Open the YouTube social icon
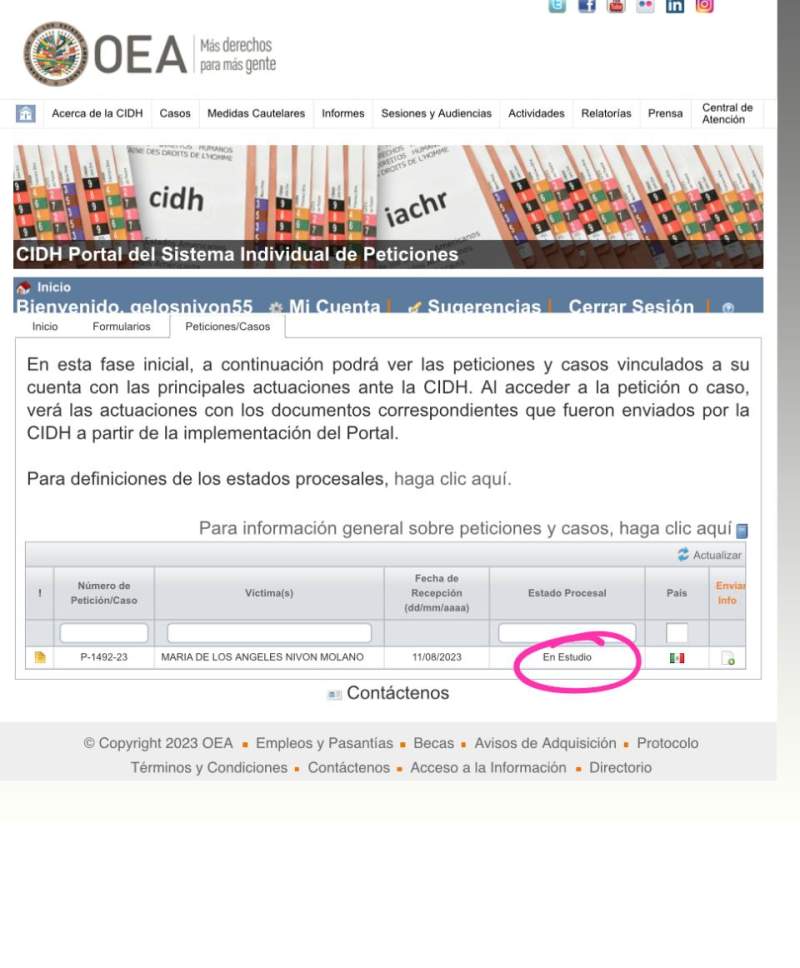Image resolution: width=800 pixels, height=968 pixels. pyautogui.click(x=616, y=6)
